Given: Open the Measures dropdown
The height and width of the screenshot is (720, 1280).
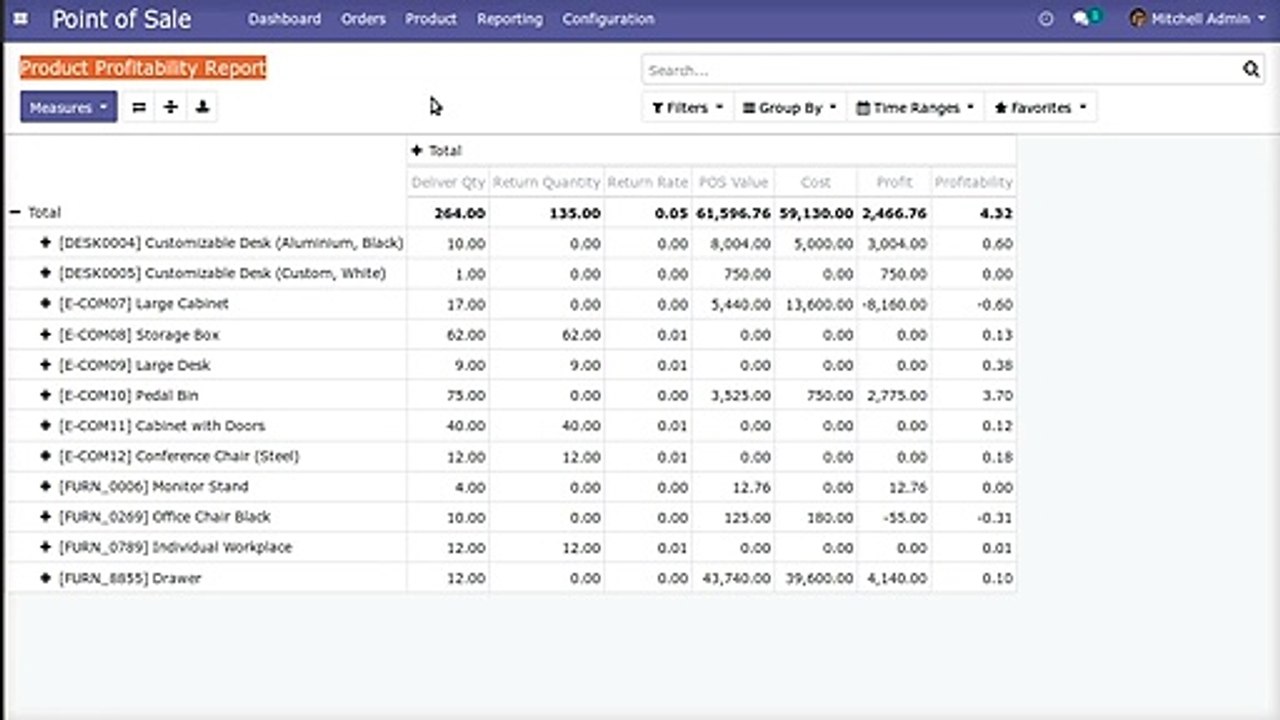Looking at the screenshot, I should tap(68, 107).
